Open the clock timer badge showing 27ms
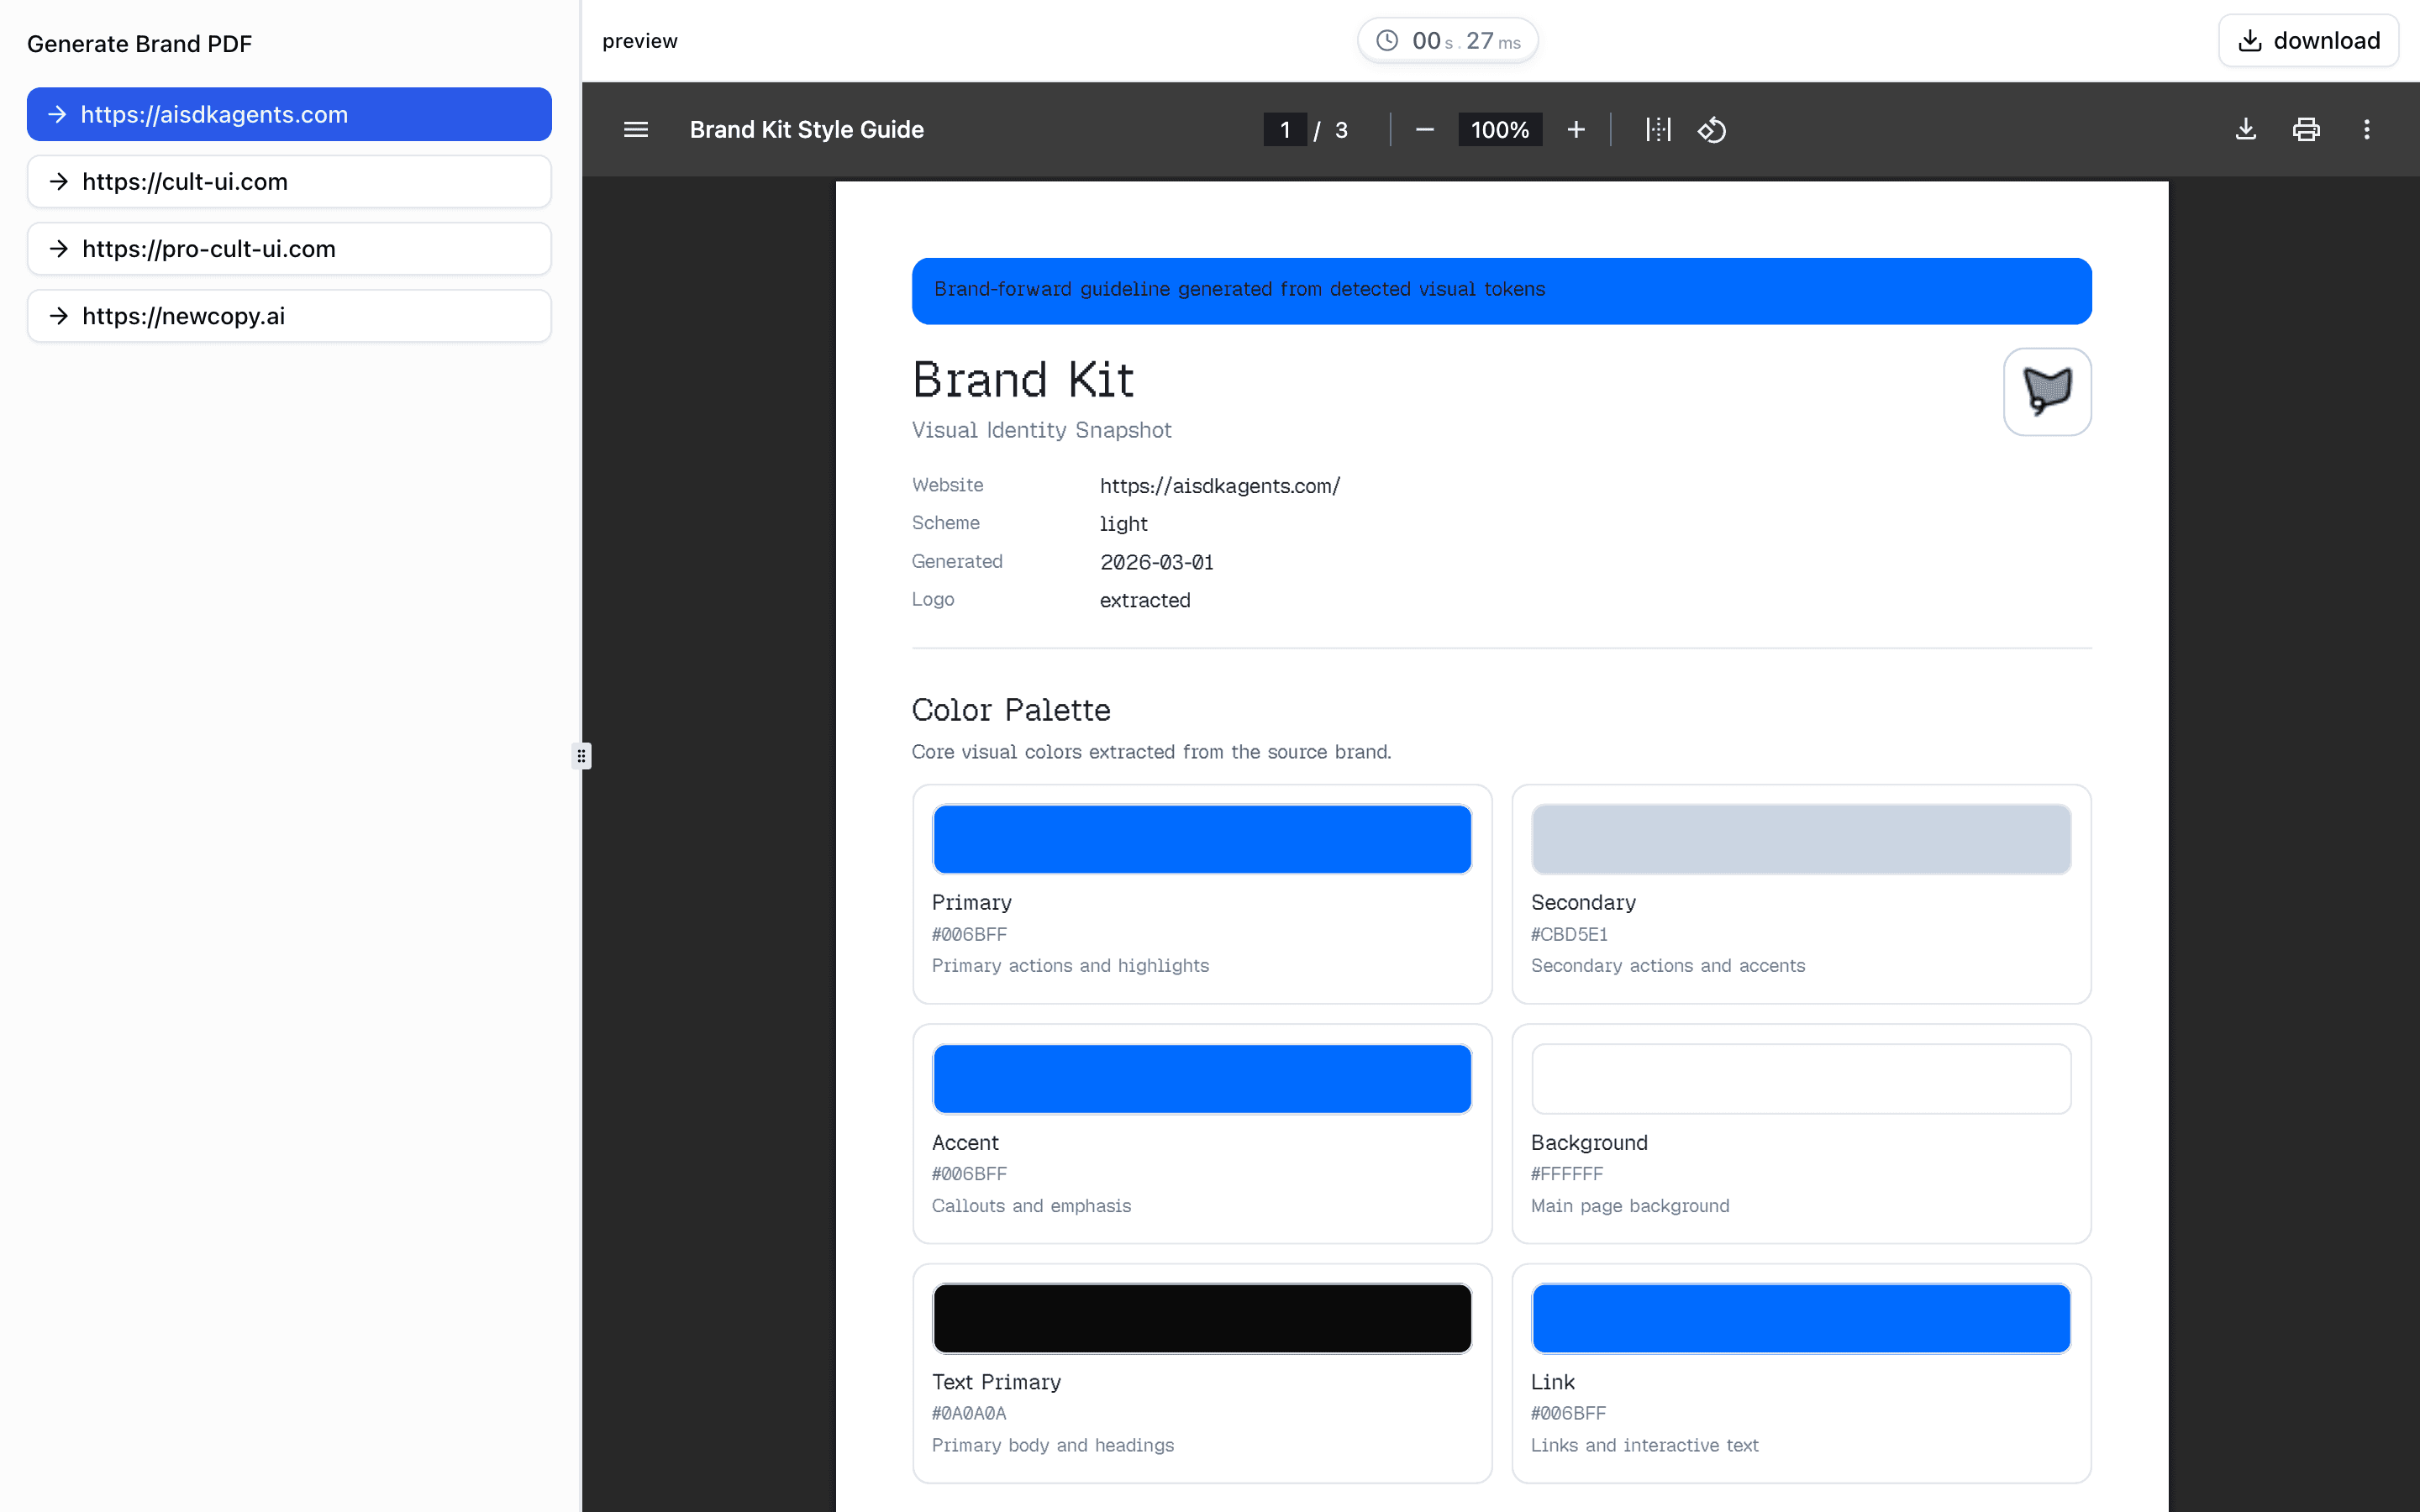This screenshot has height=1512, width=2420. [x=1447, y=40]
